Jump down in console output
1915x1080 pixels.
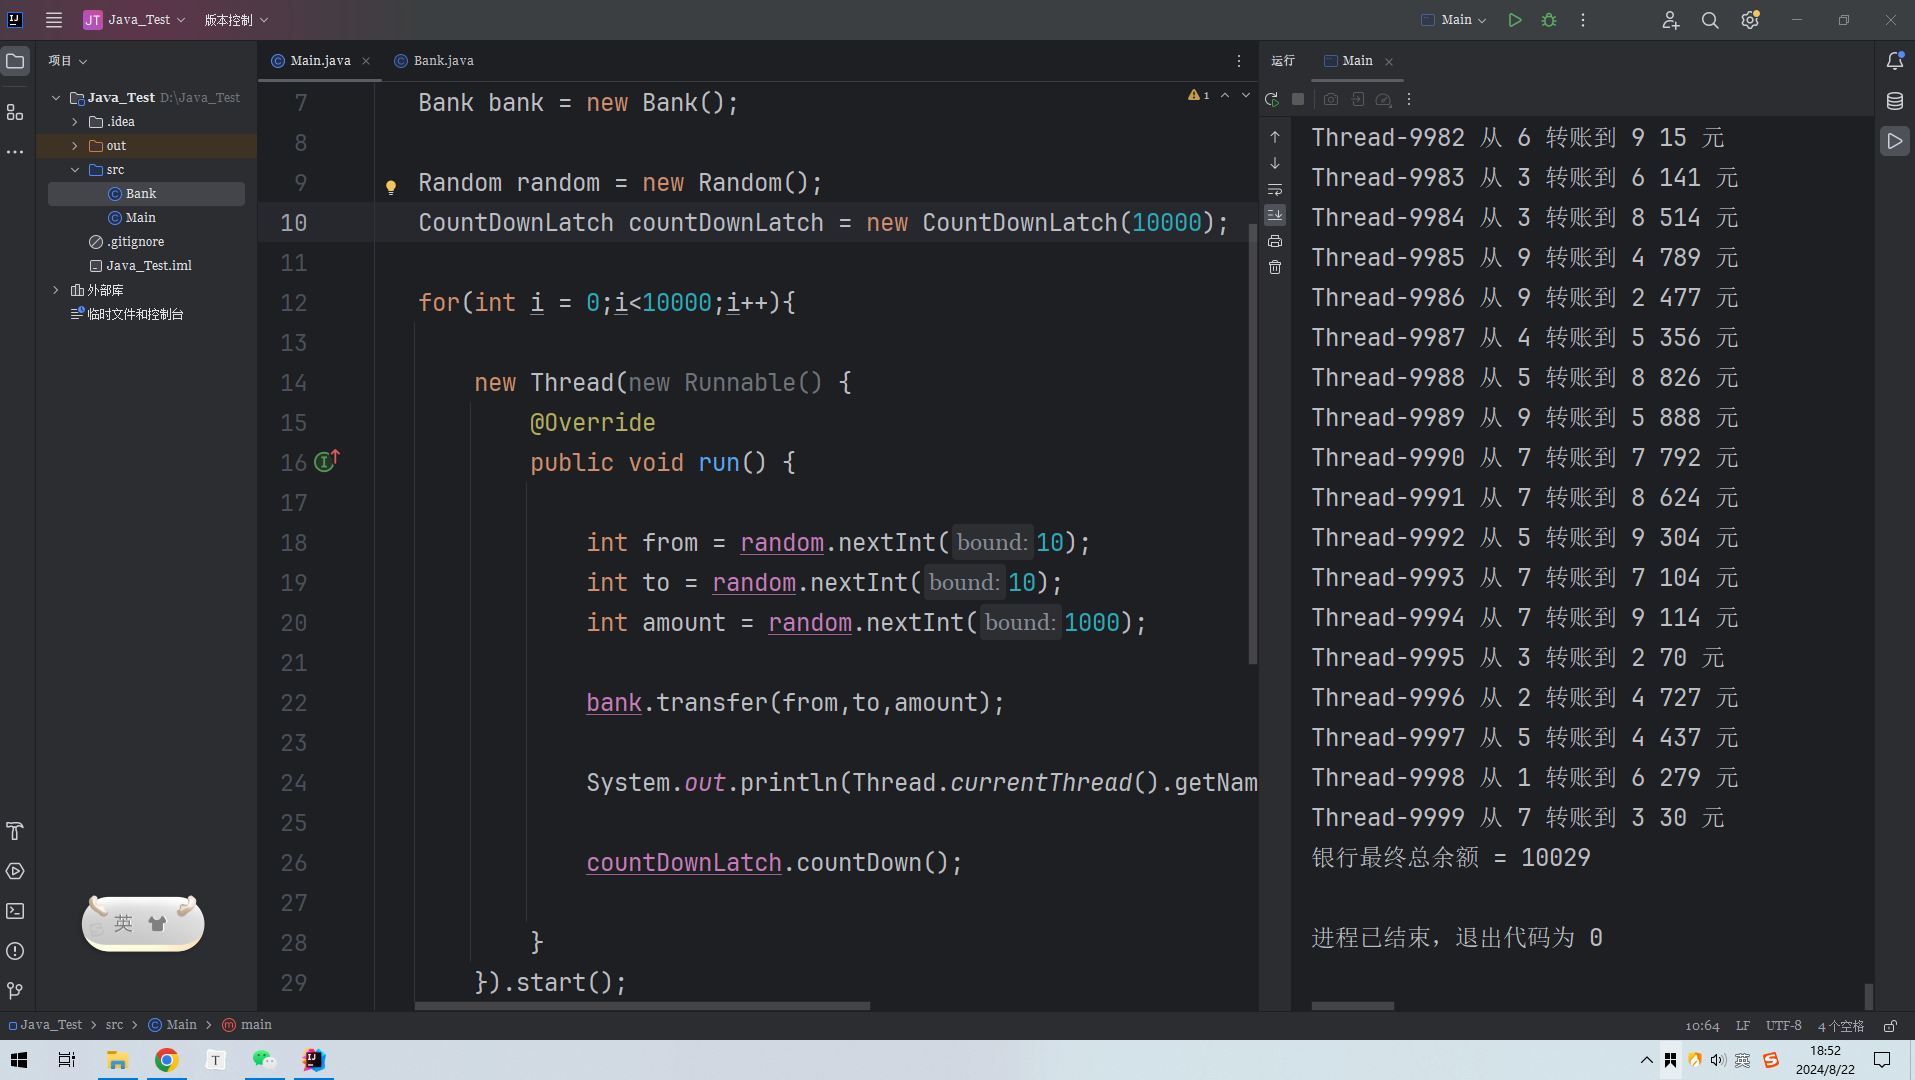[x=1275, y=163]
